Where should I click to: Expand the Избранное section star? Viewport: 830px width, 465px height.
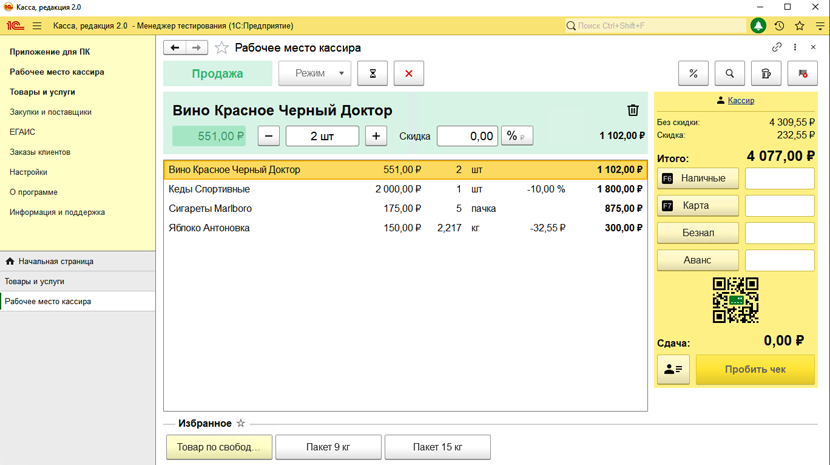241,424
